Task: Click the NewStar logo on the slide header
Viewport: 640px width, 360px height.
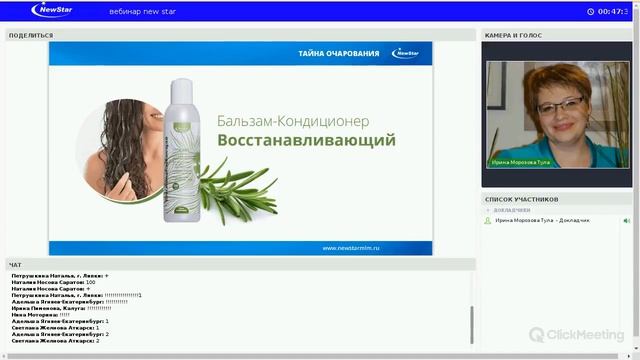Action: click(405, 53)
